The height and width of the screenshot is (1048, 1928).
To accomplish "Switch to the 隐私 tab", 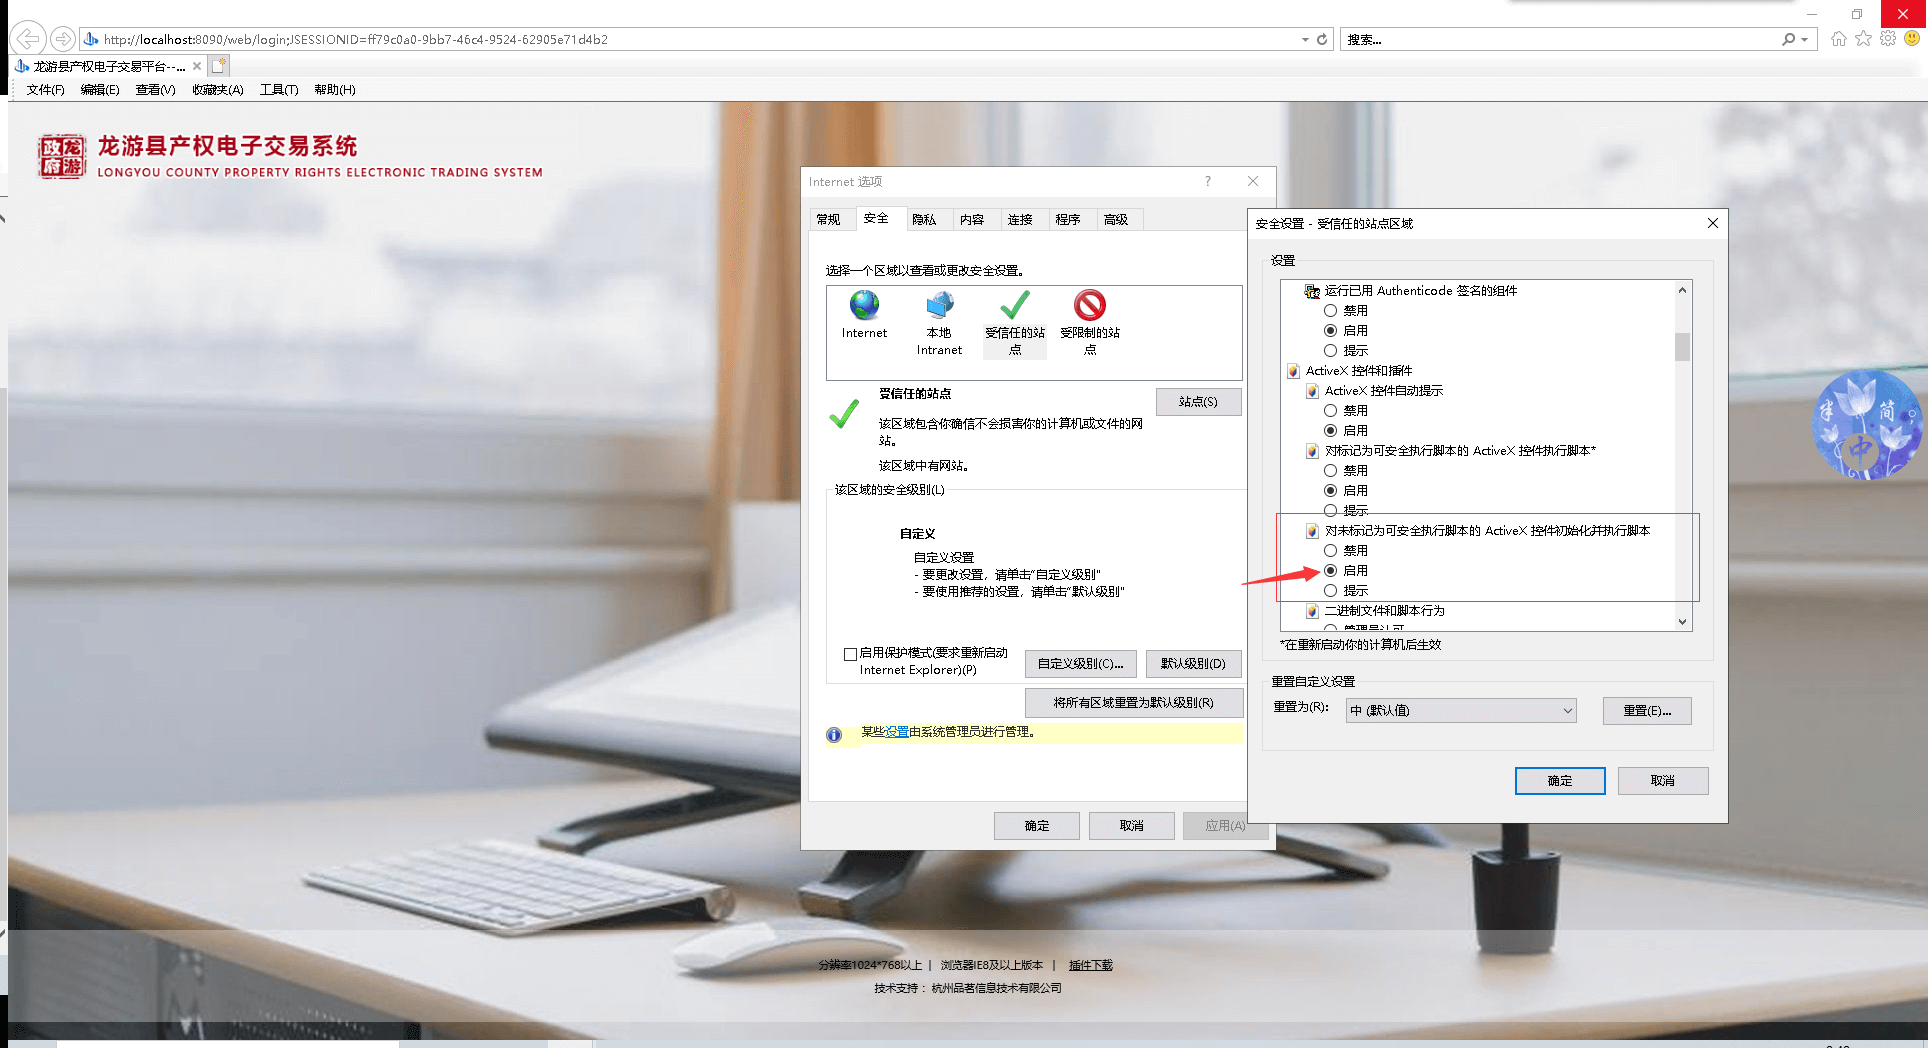I will point(924,220).
